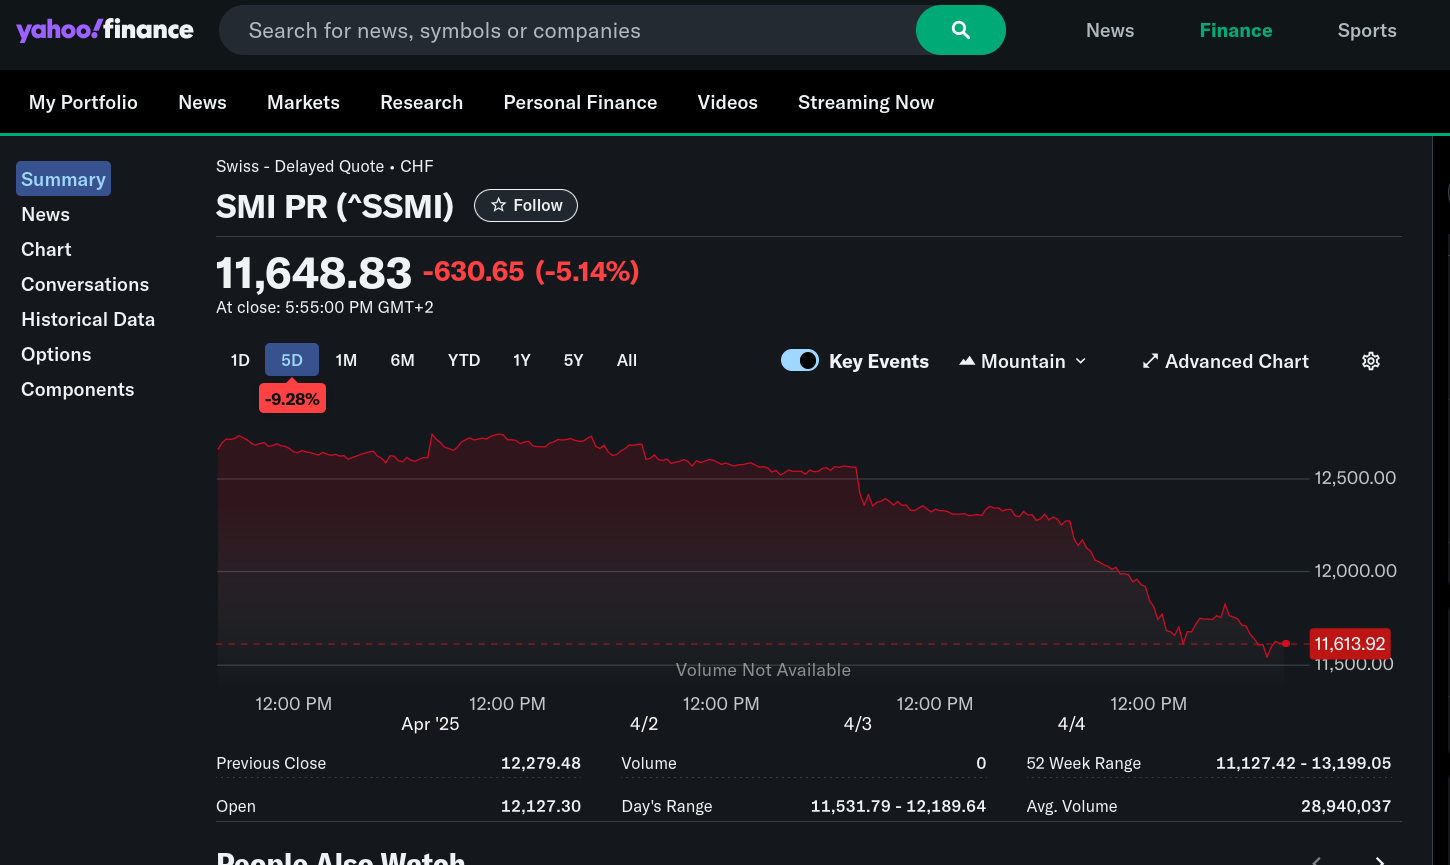Click the search input field
Image resolution: width=1450 pixels, height=865 pixels.
pos(570,30)
